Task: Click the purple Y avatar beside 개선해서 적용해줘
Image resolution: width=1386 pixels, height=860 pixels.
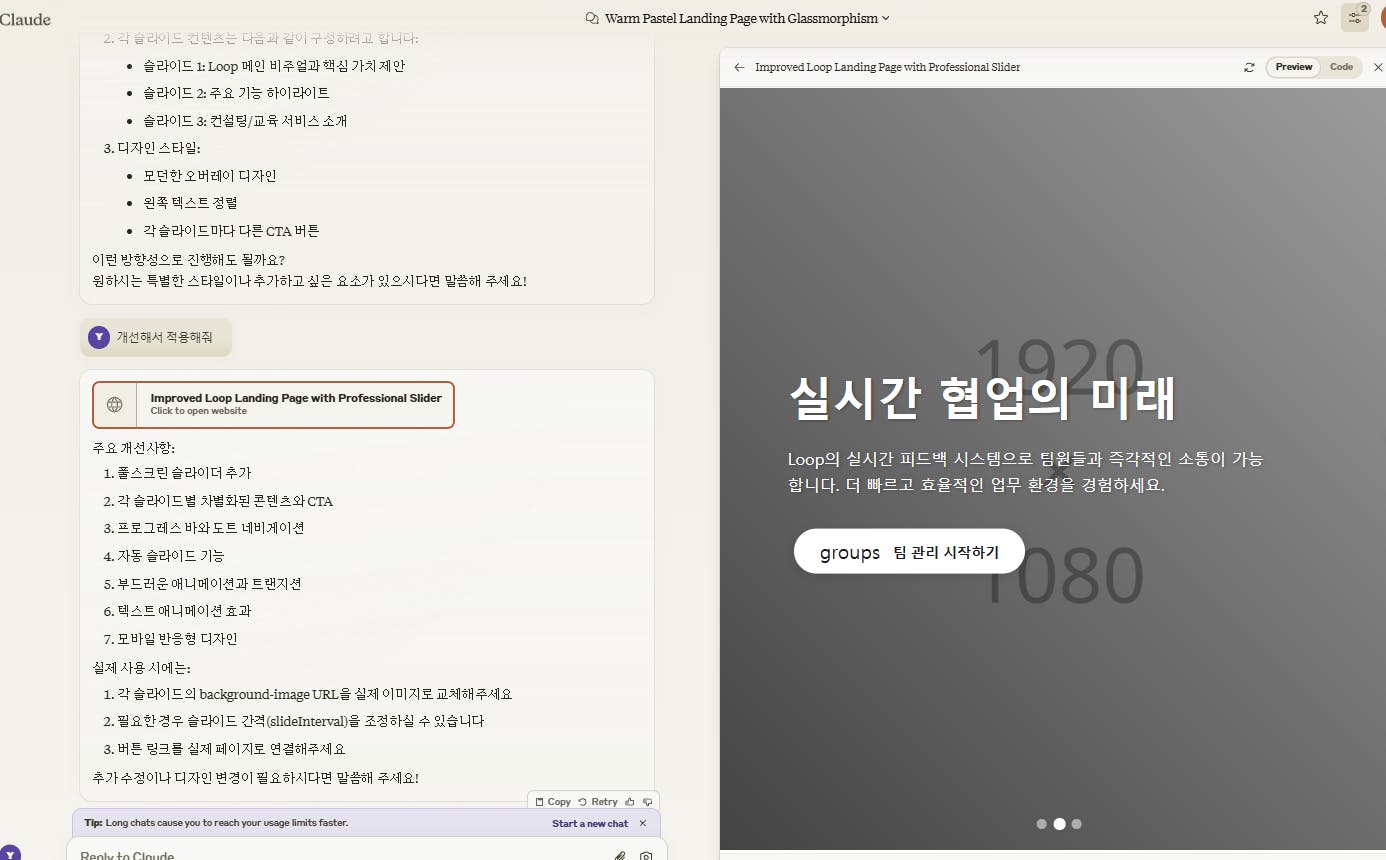Action: pyautogui.click(x=98, y=337)
